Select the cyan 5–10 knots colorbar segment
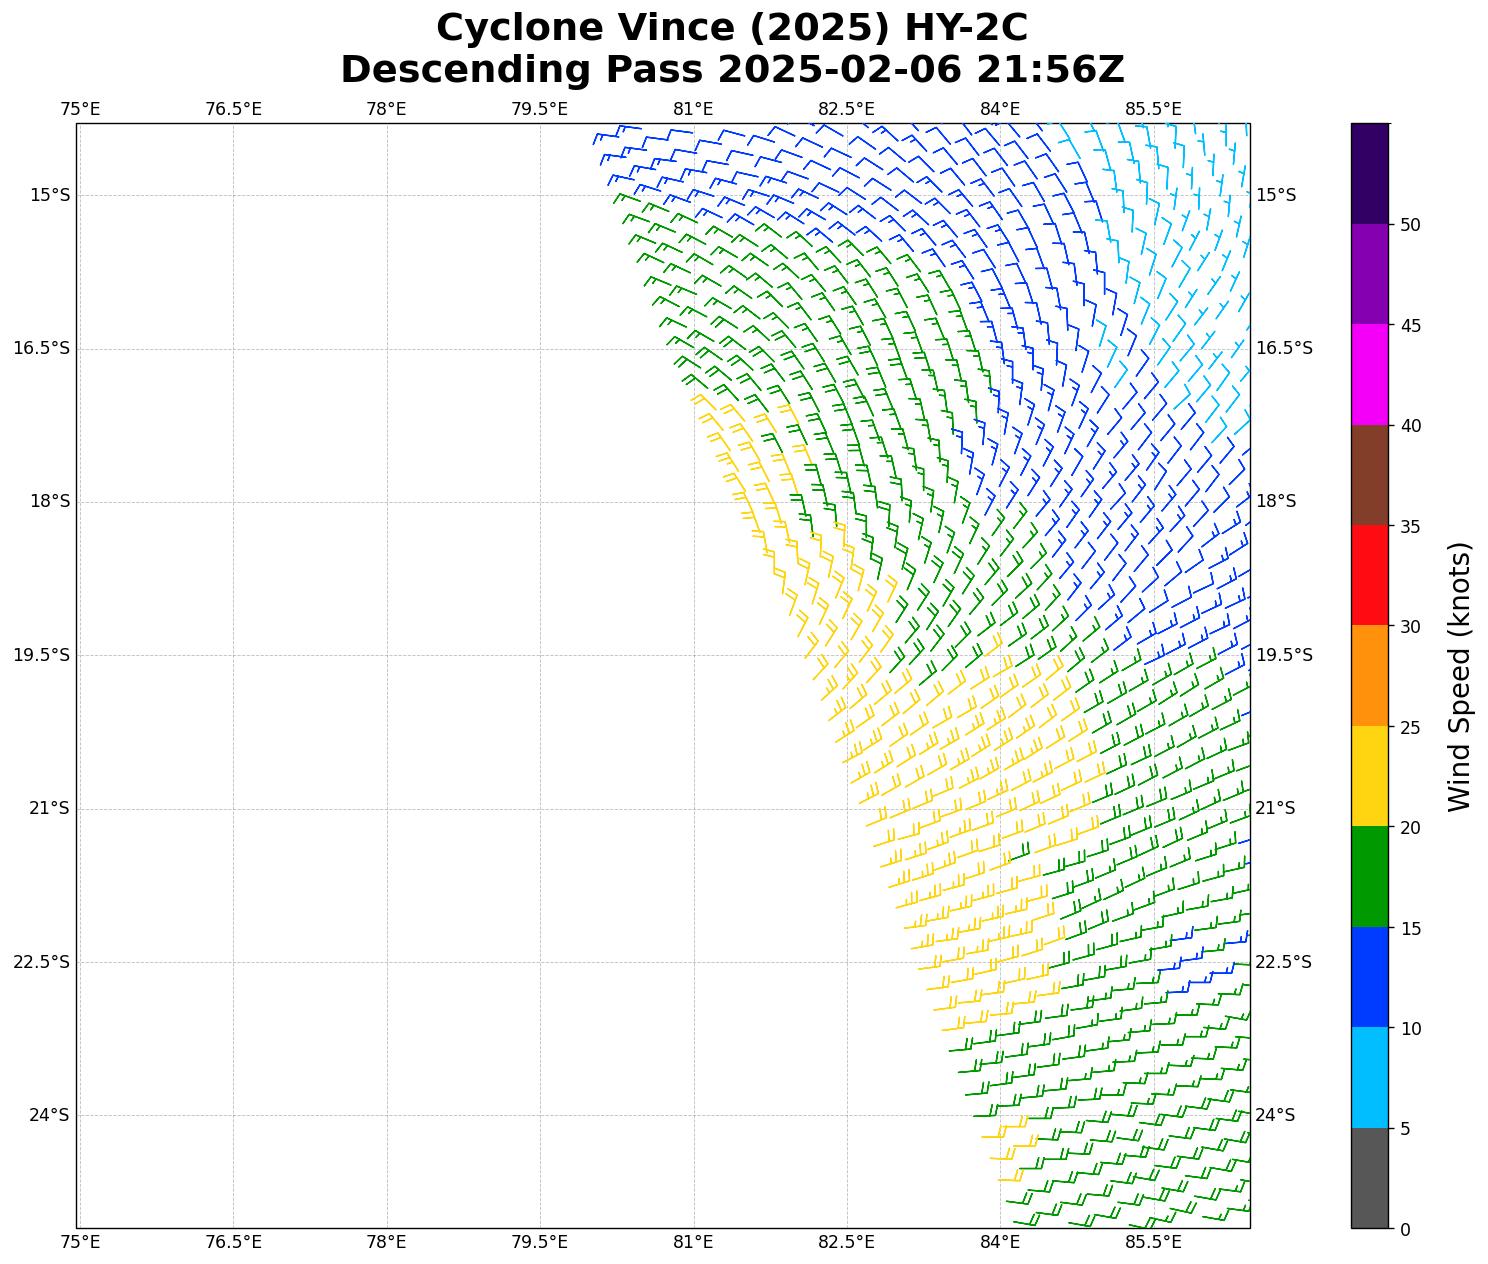 (x=1369, y=1077)
